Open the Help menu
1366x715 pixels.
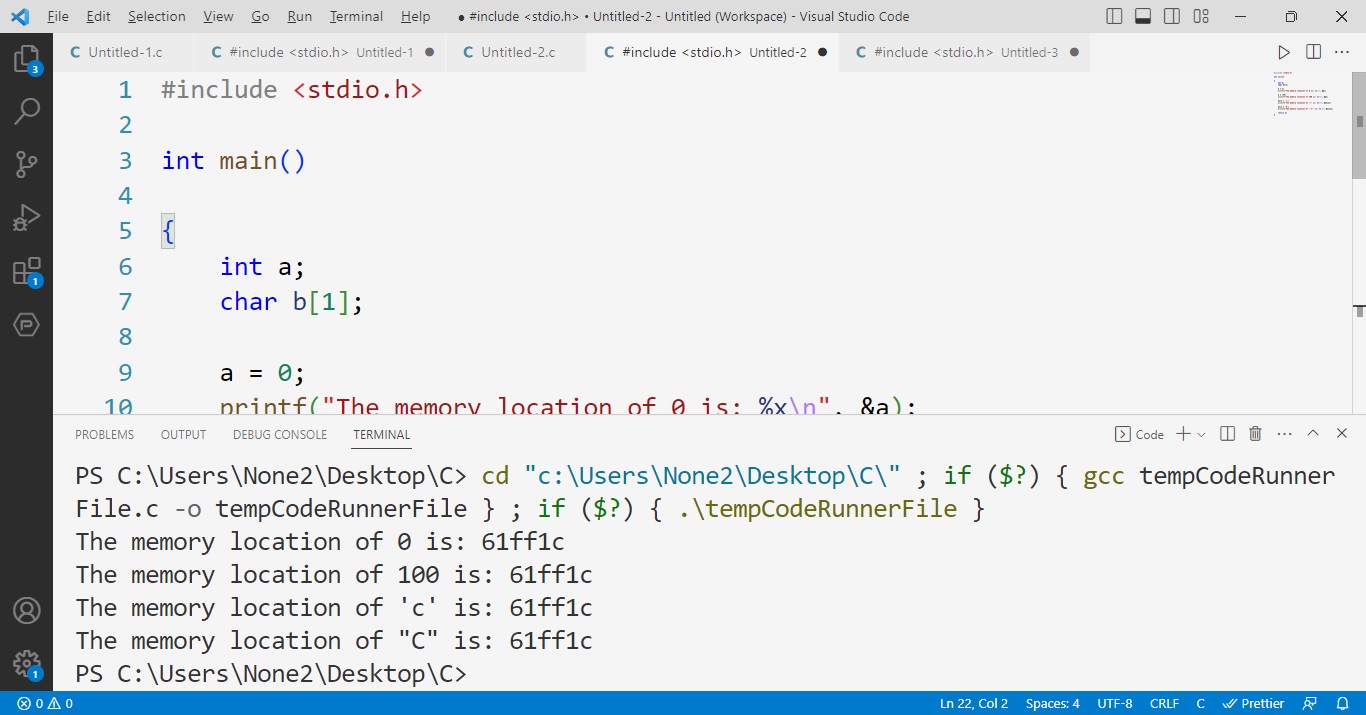pos(415,16)
